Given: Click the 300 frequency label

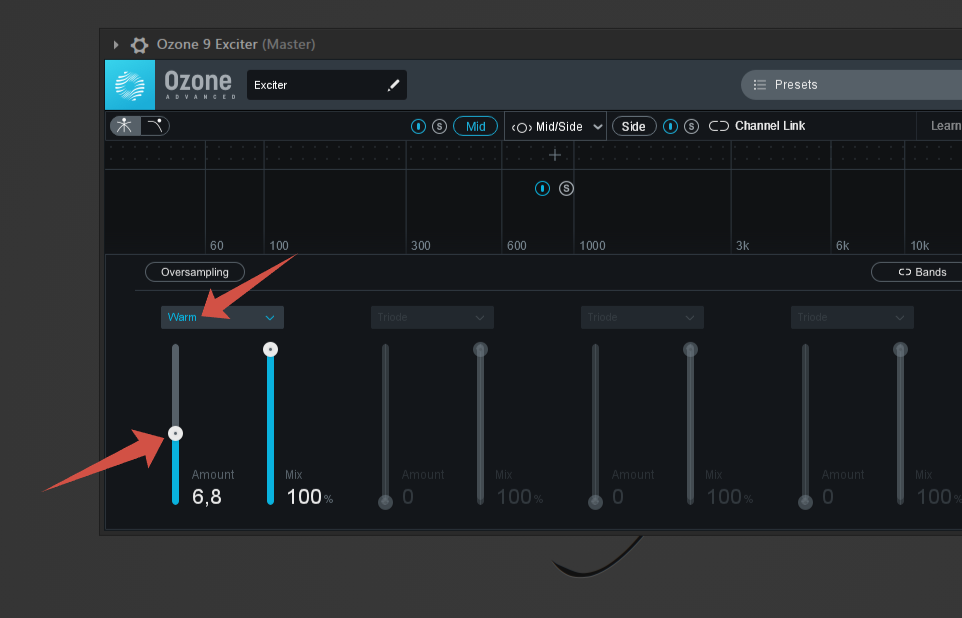Looking at the screenshot, I should (x=421, y=245).
